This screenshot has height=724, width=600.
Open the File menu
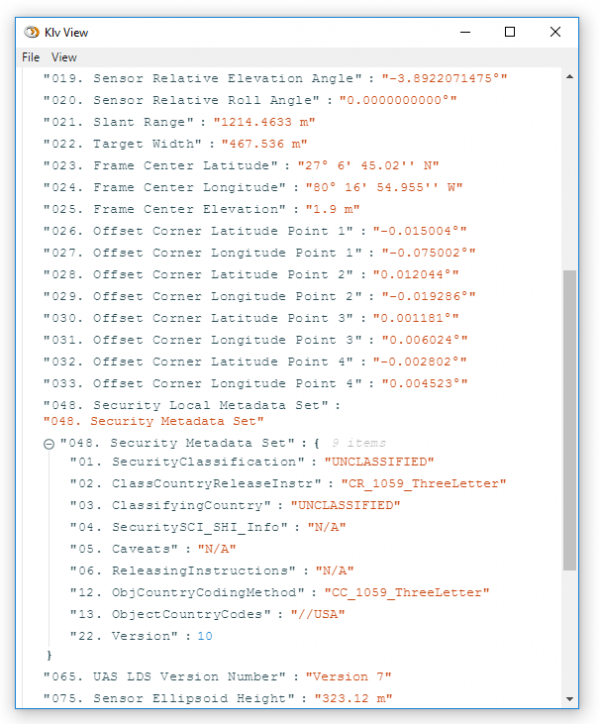coord(31,57)
